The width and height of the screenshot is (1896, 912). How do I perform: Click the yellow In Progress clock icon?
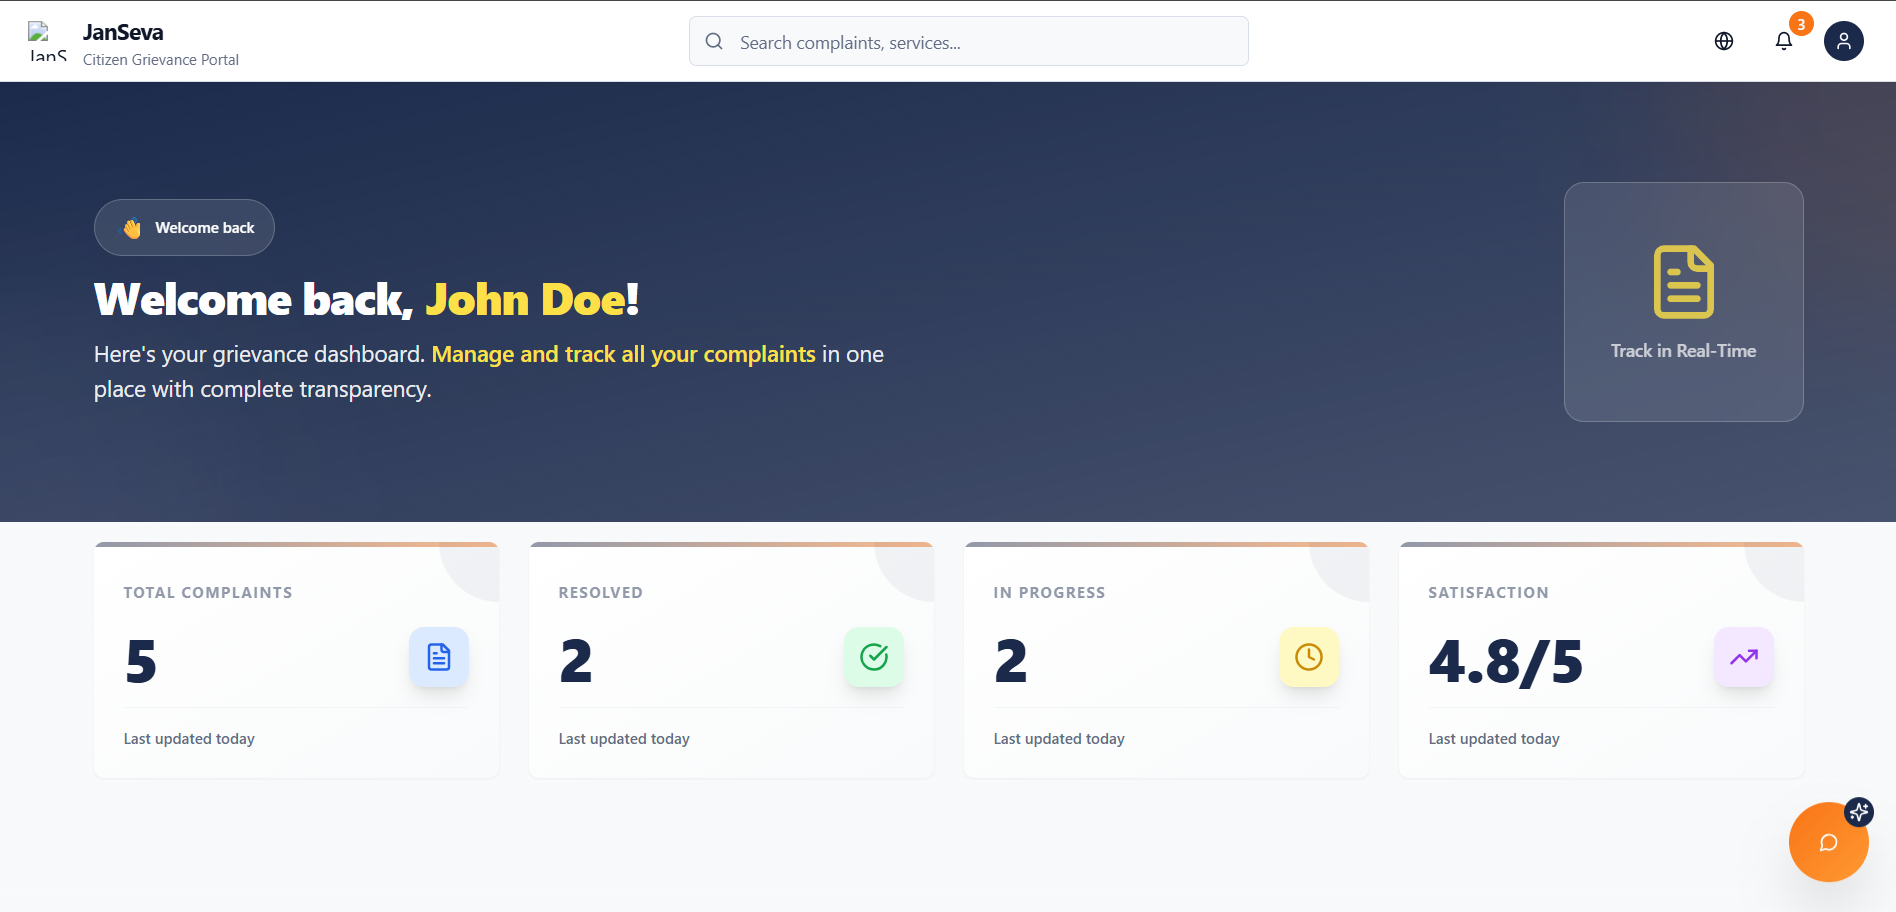pos(1309,657)
